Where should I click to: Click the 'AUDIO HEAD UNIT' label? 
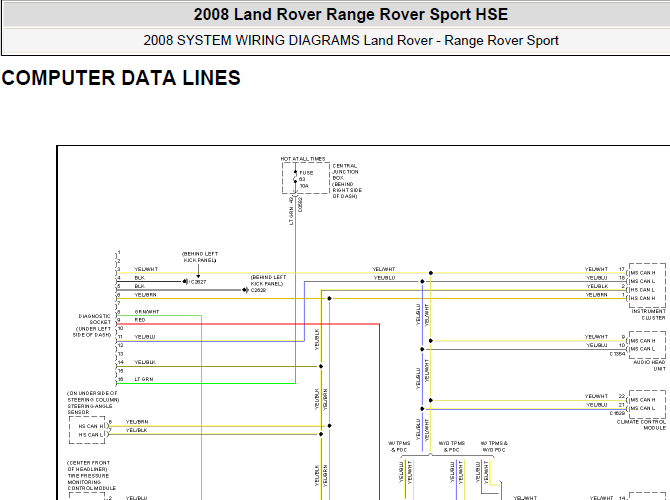tap(649, 365)
